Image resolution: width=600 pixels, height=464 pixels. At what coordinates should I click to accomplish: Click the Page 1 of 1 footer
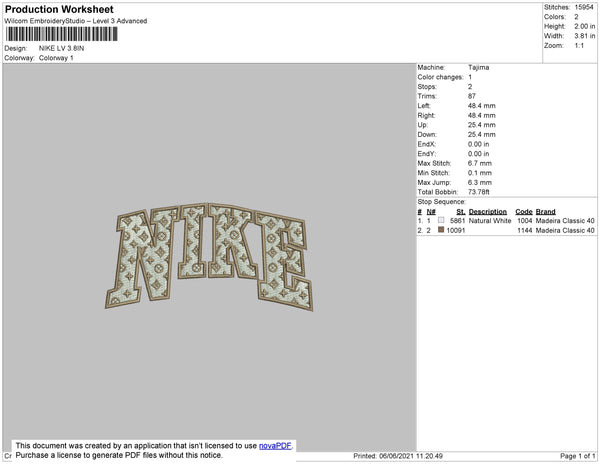[577, 456]
